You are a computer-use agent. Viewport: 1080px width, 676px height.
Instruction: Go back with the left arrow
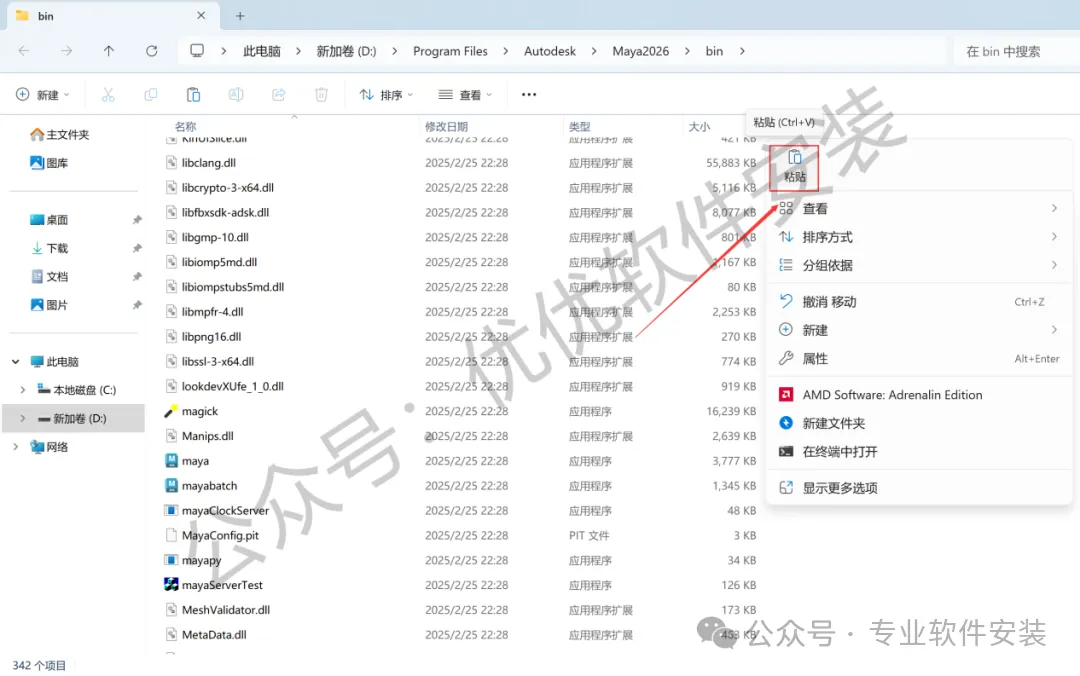[24, 51]
